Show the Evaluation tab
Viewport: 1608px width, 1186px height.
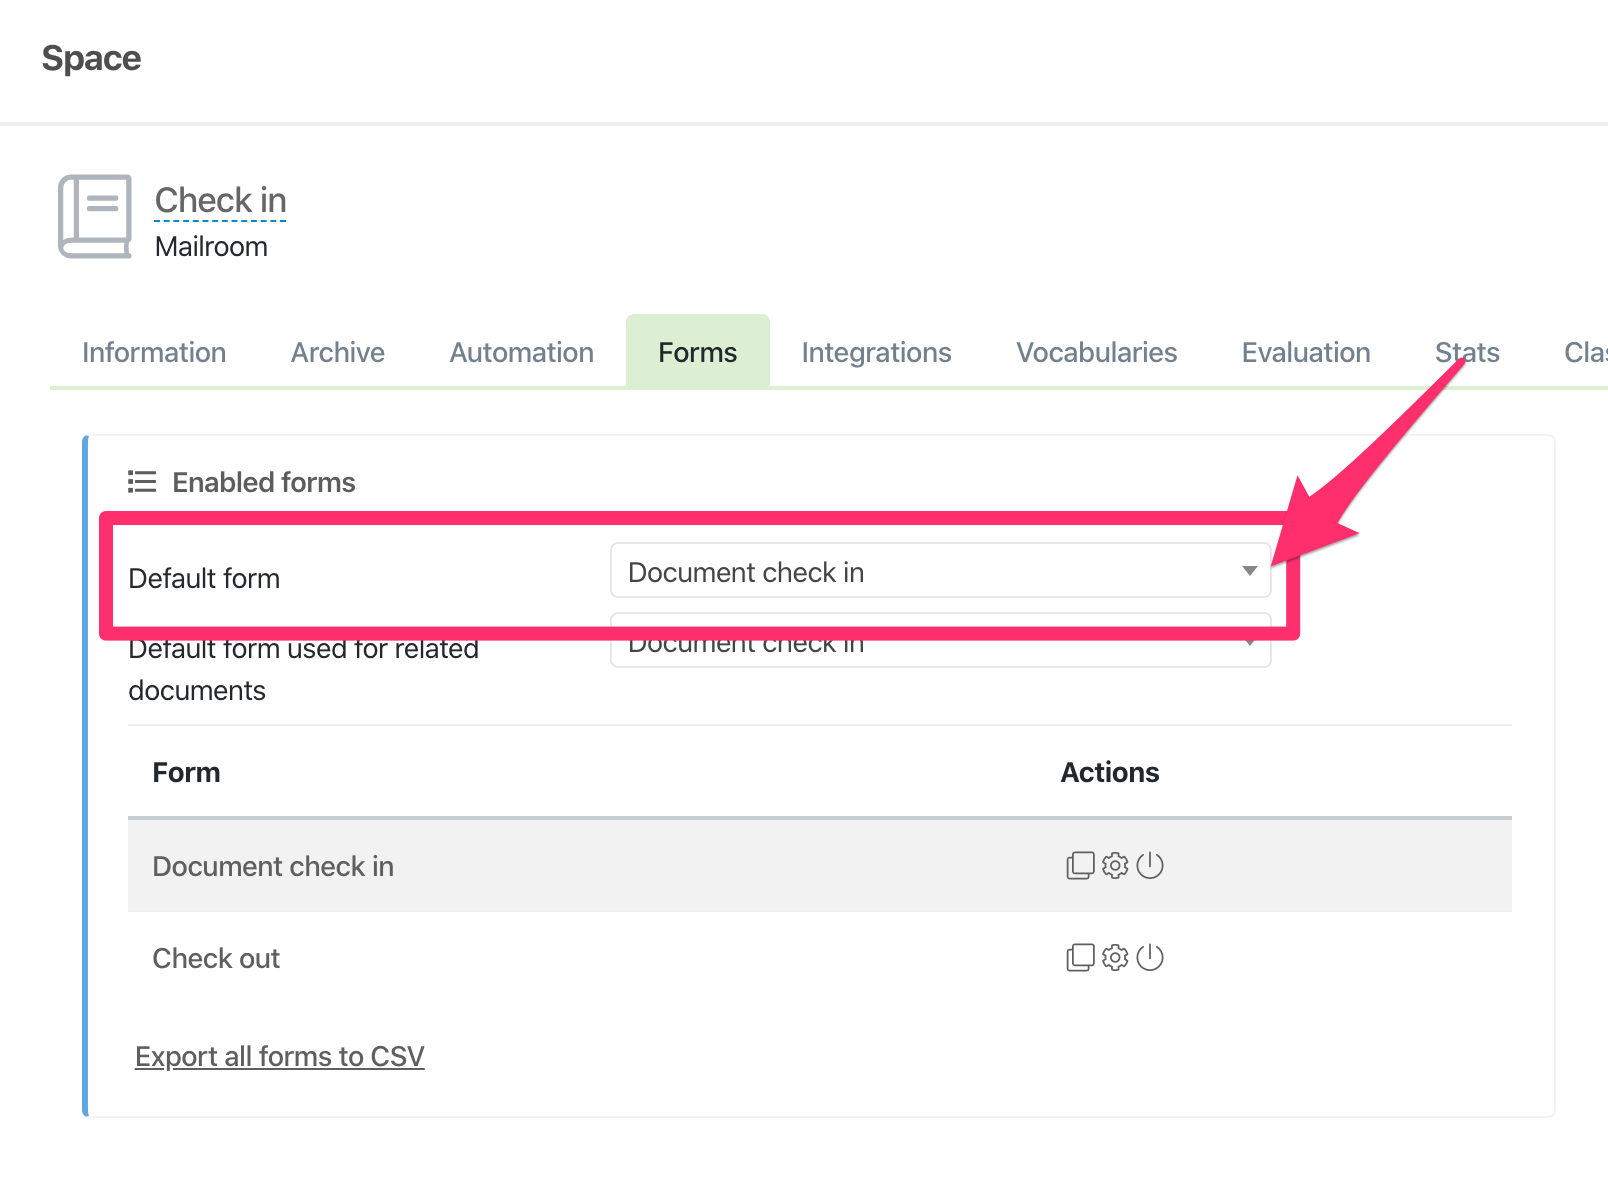point(1305,352)
